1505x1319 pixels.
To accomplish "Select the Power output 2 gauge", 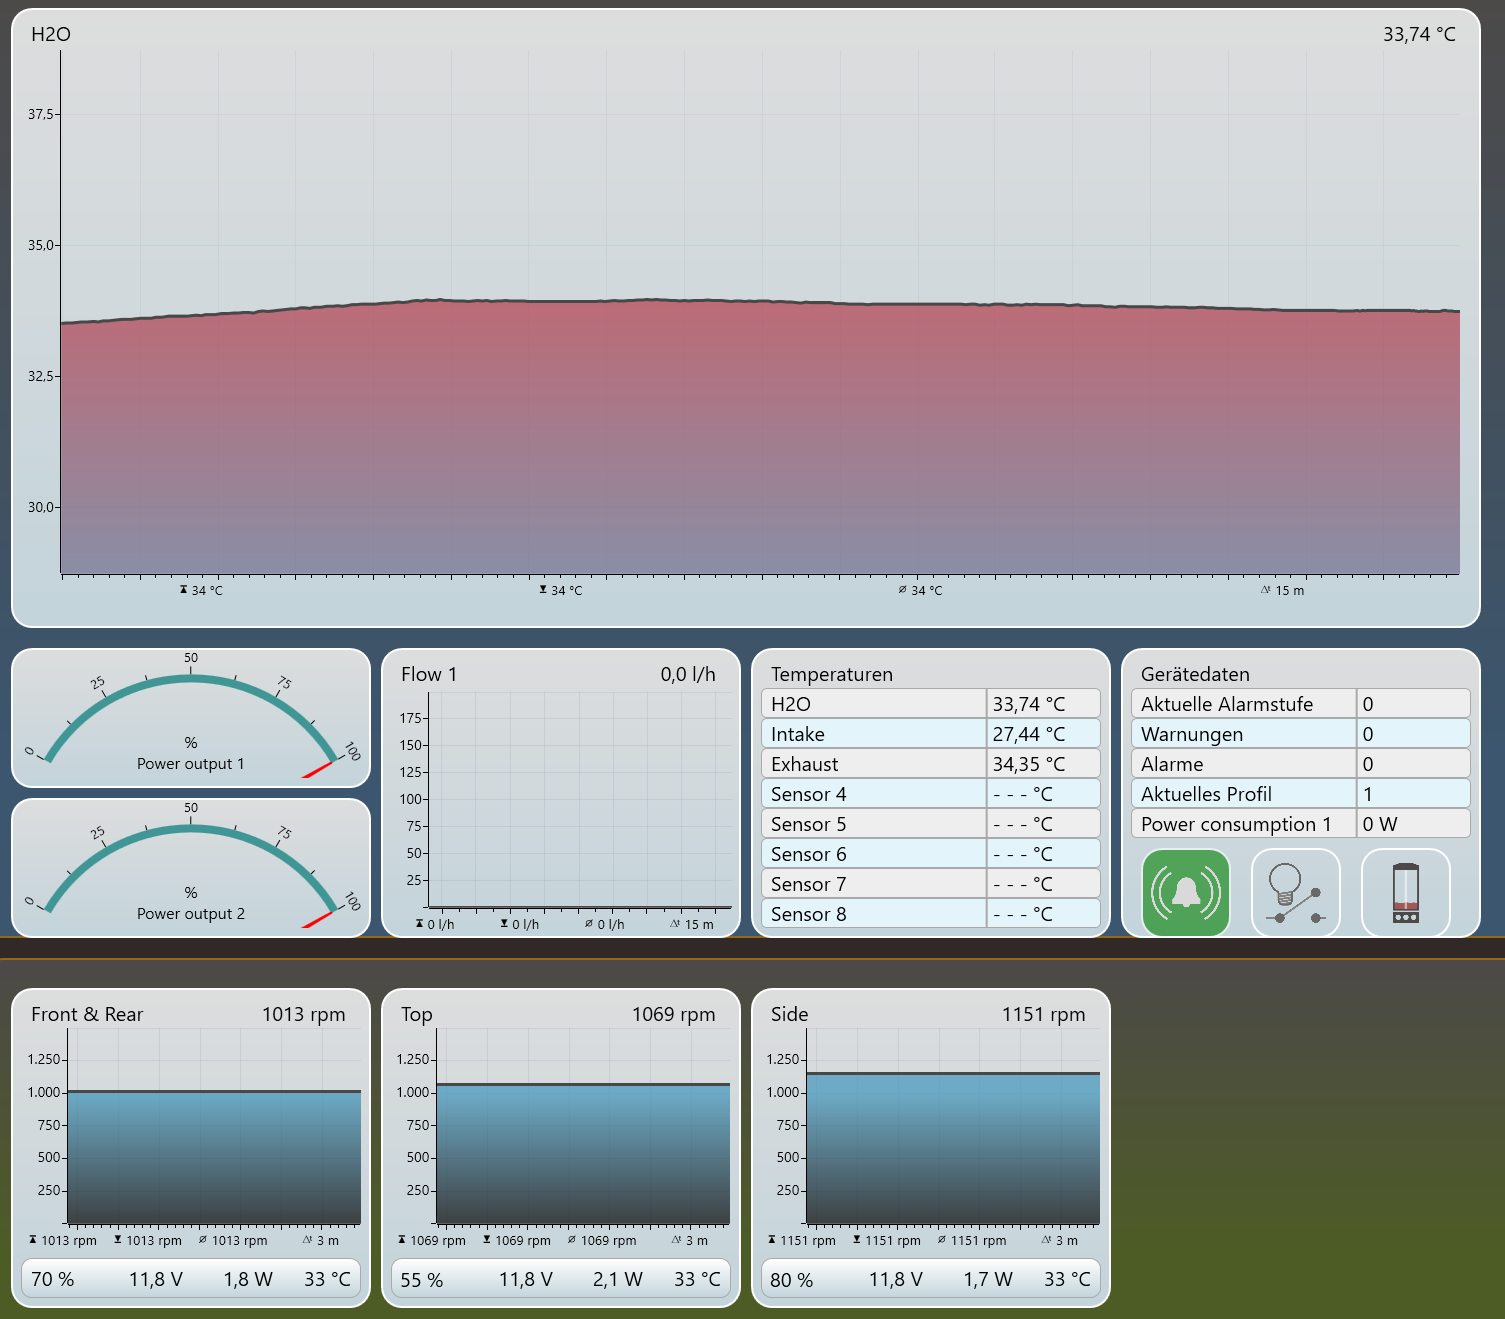I will pyautogui.click(x=191, y=868).
